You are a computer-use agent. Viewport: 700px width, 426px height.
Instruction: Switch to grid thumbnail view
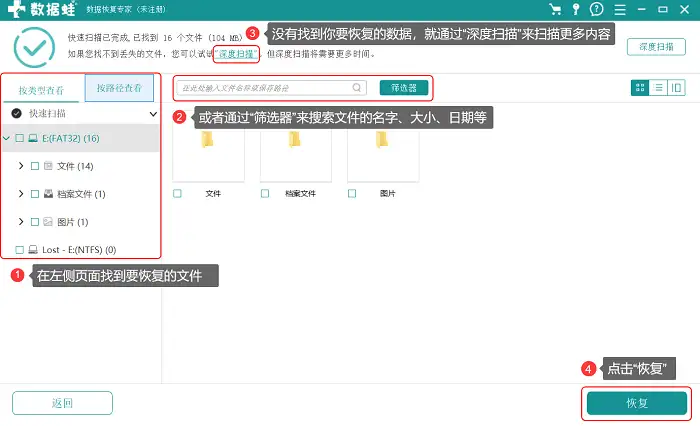pos(640,88)
